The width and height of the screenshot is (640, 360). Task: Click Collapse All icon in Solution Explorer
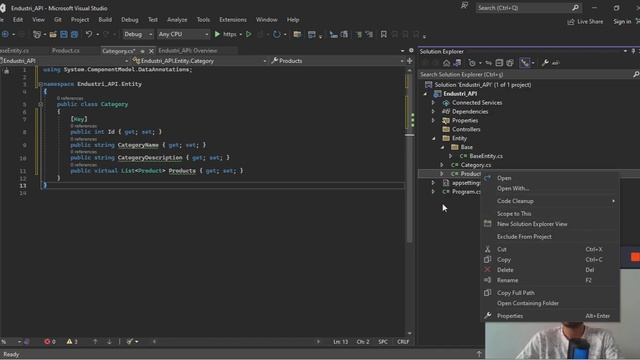pos(499,63)
